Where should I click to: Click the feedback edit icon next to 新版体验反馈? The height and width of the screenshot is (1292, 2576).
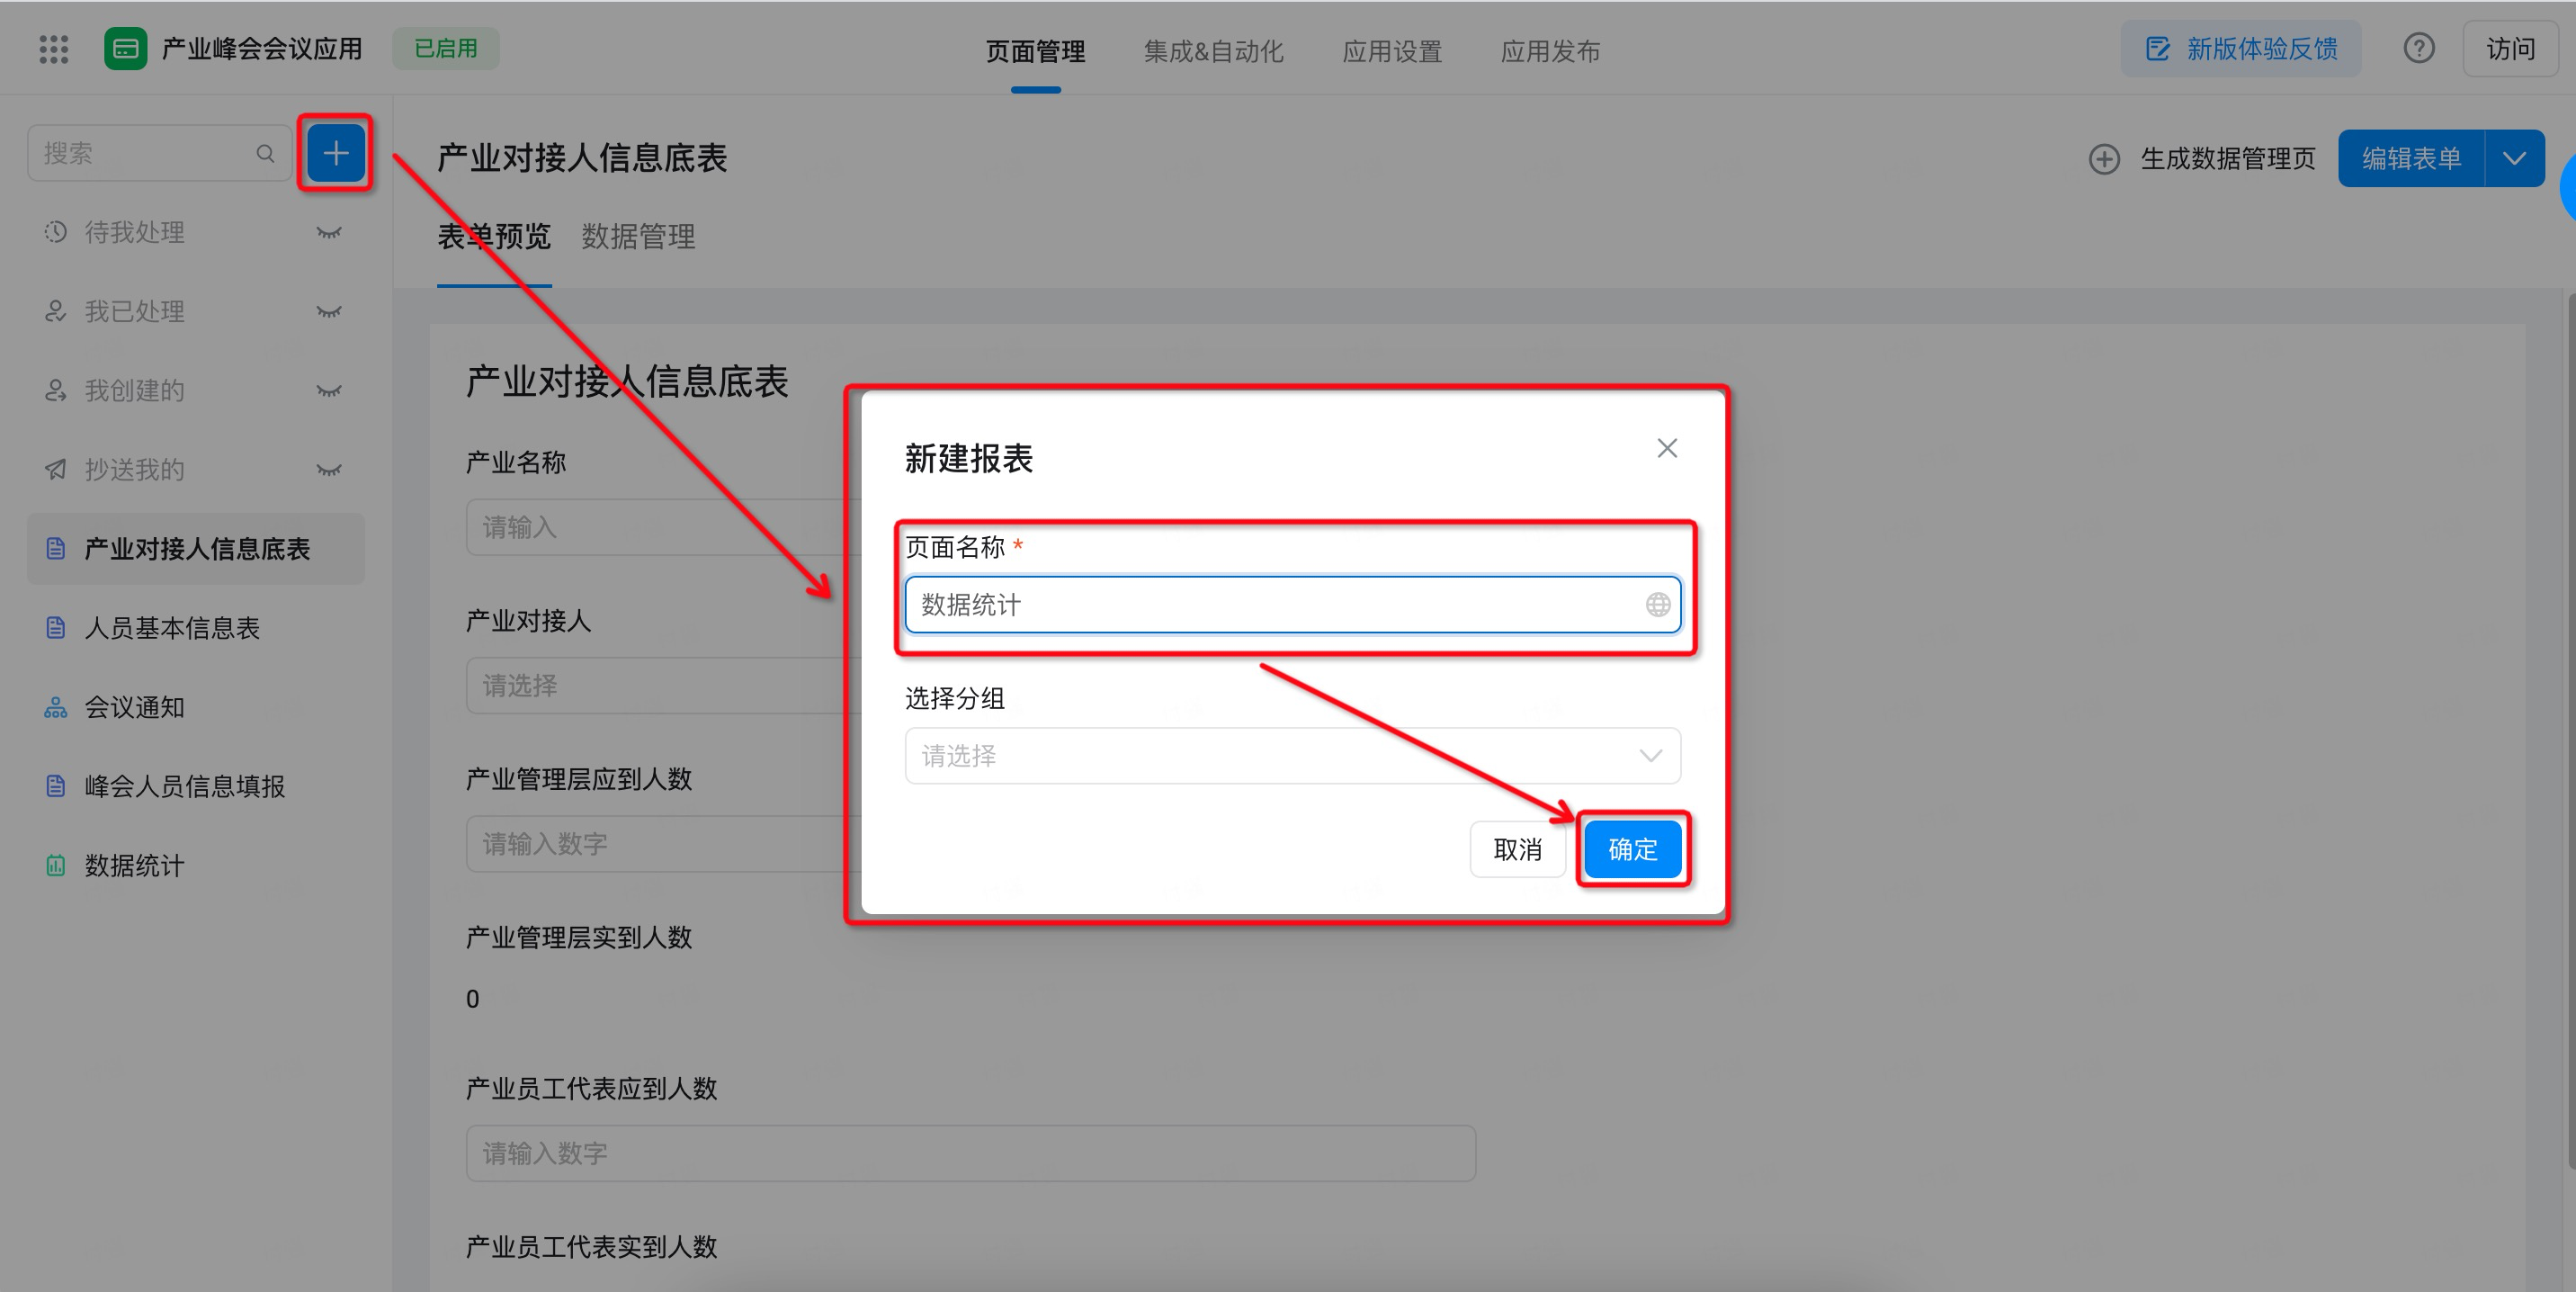(x=2158, y=48)
